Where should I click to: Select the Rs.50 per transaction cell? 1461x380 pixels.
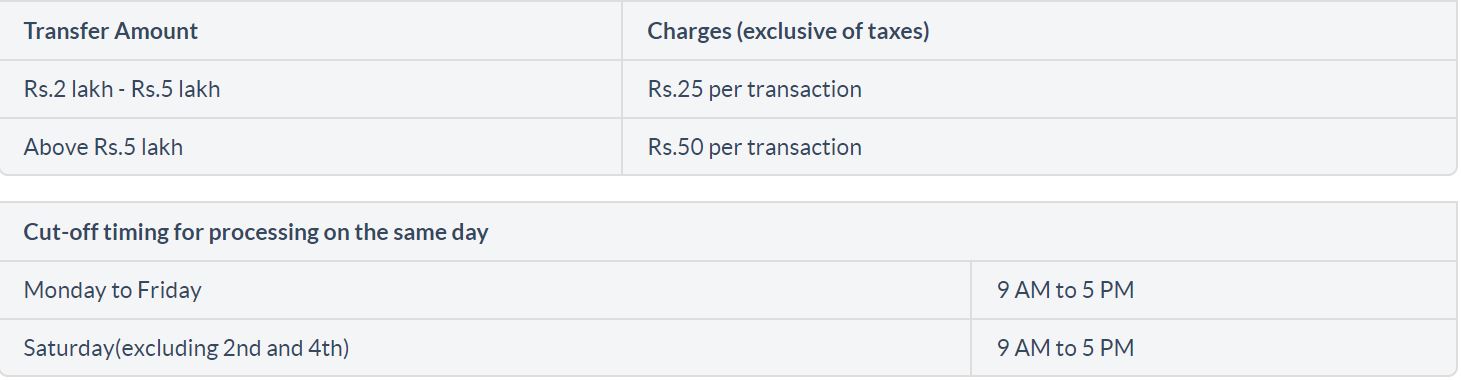[1039, 147]
